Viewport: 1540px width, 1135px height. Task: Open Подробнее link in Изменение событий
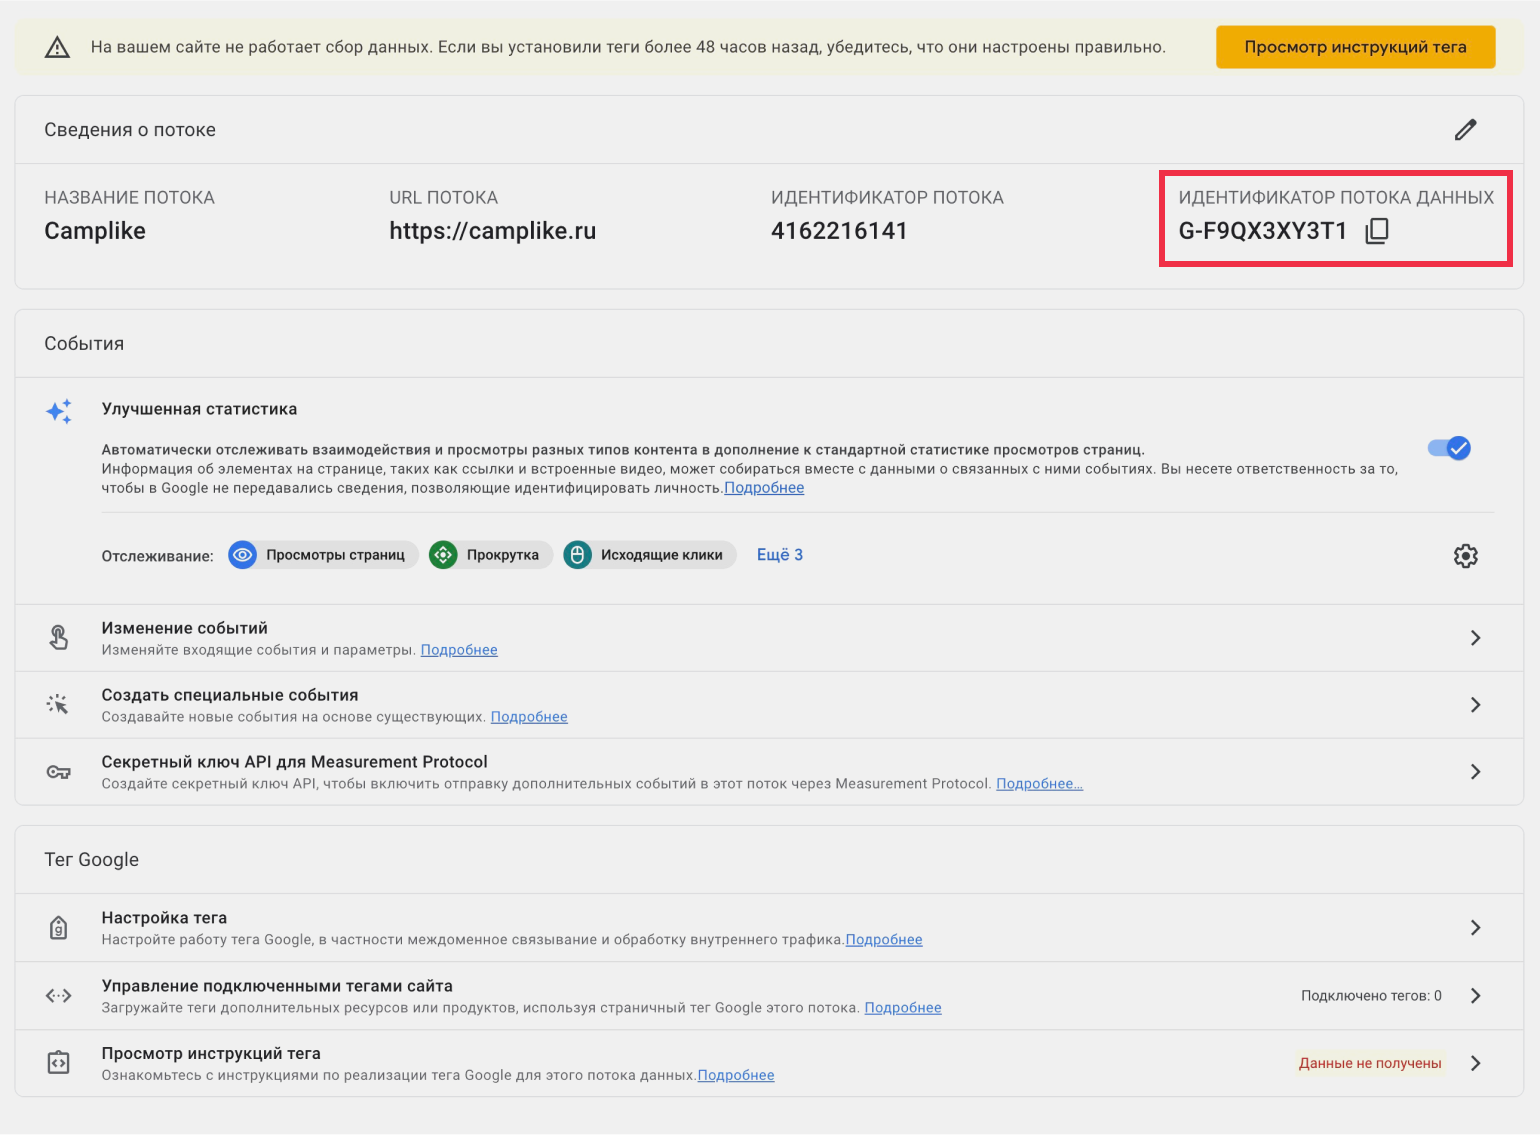click(459, 650)
